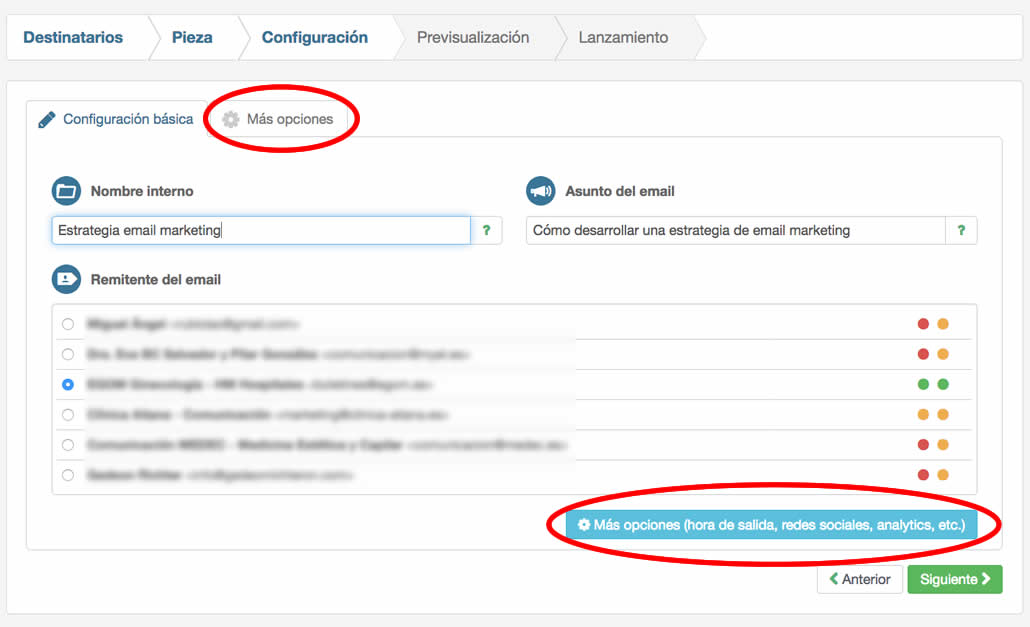Select the fourth sender radio button

(68, 412)
